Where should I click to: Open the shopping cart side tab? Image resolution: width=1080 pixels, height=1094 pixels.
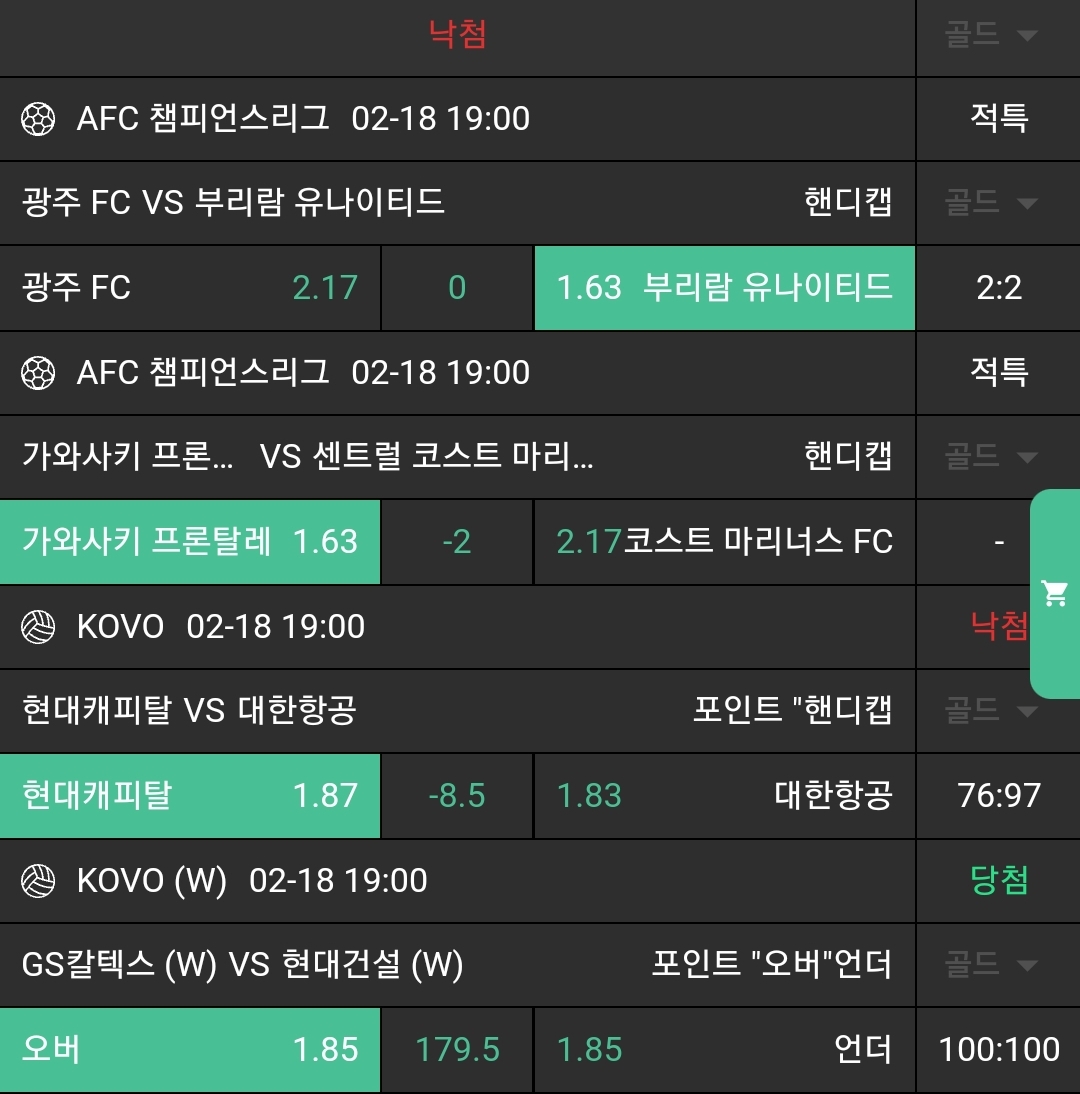[1055, 593]
